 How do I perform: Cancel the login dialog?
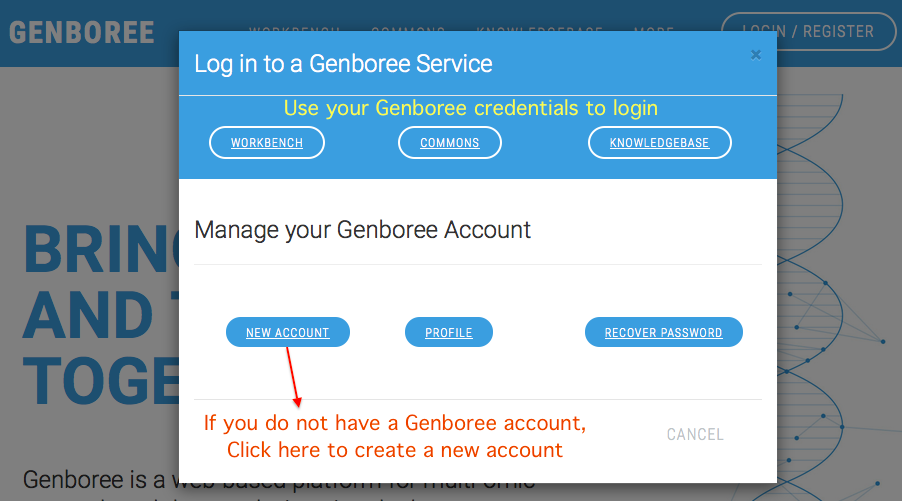(x=695, y=434)
